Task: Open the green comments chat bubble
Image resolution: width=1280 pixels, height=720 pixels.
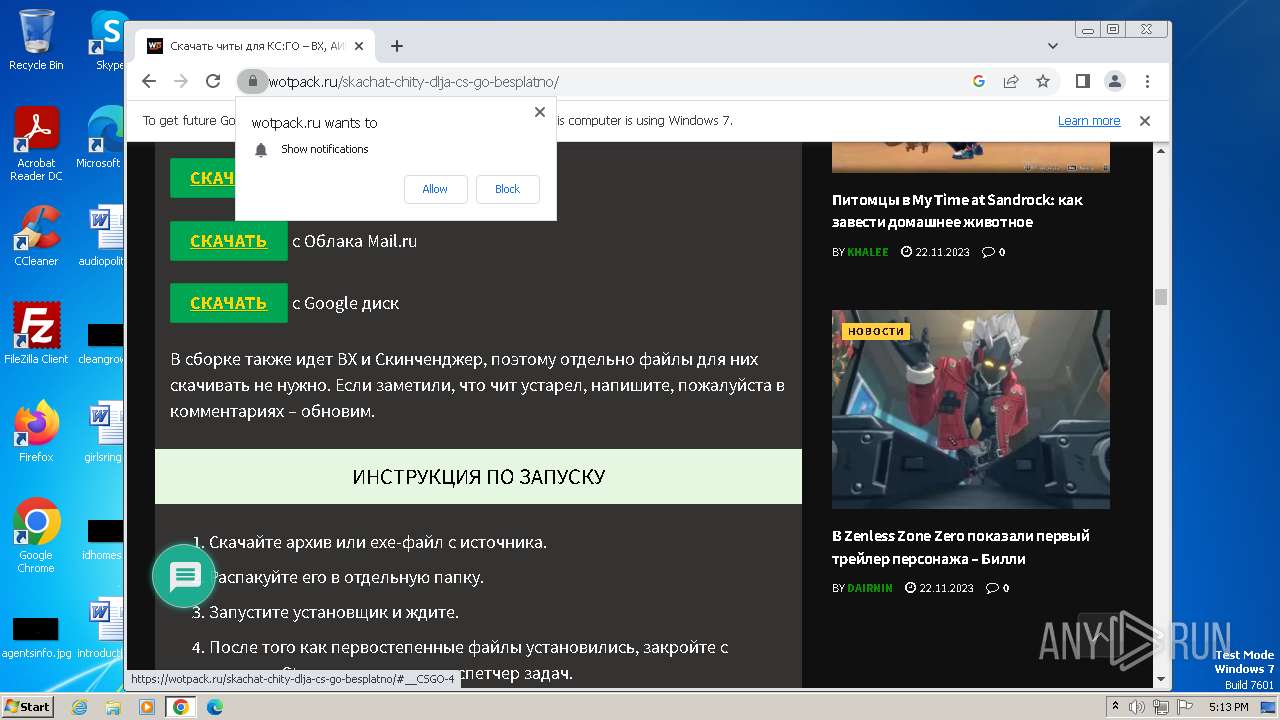Action: coord(186,576)
